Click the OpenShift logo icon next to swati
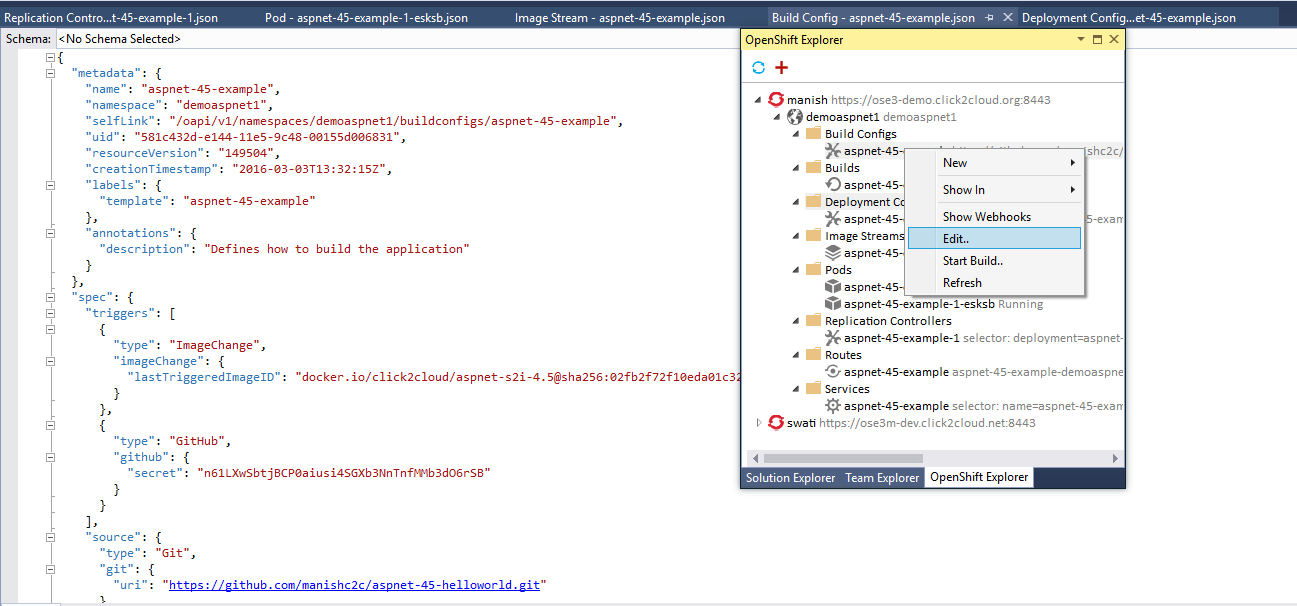The height and width of the screenshot is (606, 1297). click(776, 423)
